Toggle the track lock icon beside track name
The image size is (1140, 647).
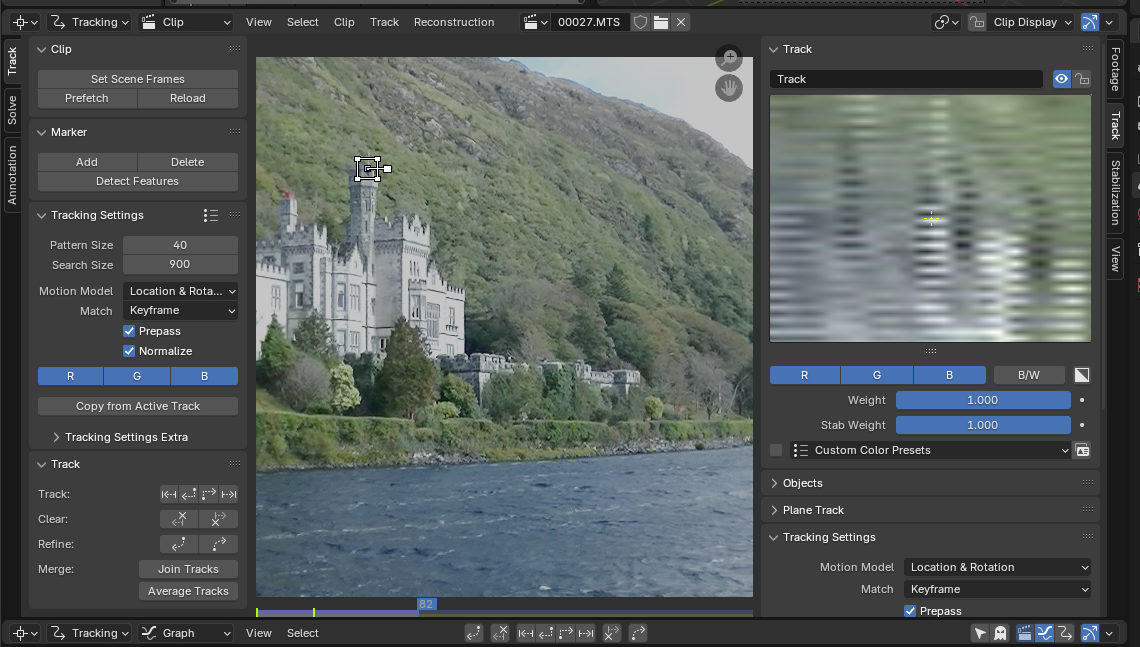[1082, 79]
